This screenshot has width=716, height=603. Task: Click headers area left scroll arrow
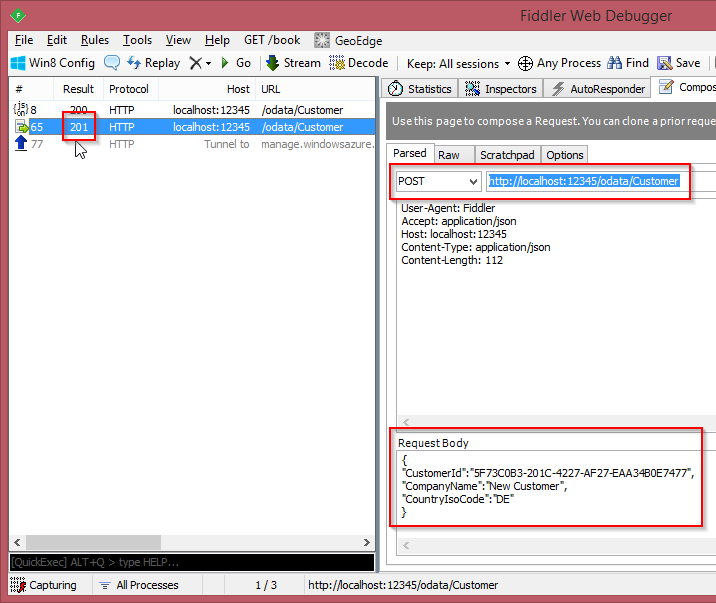406,422
